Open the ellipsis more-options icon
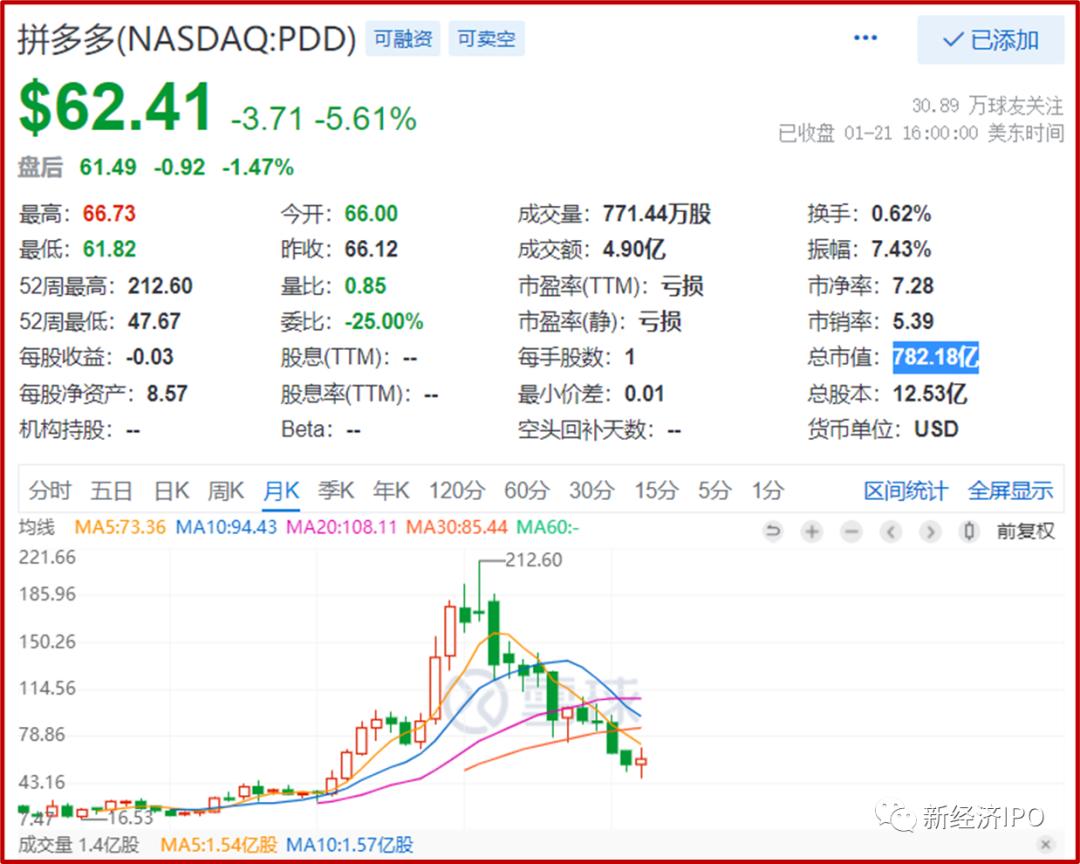This screenshot has height=864, width=1080. pos(864,38)
